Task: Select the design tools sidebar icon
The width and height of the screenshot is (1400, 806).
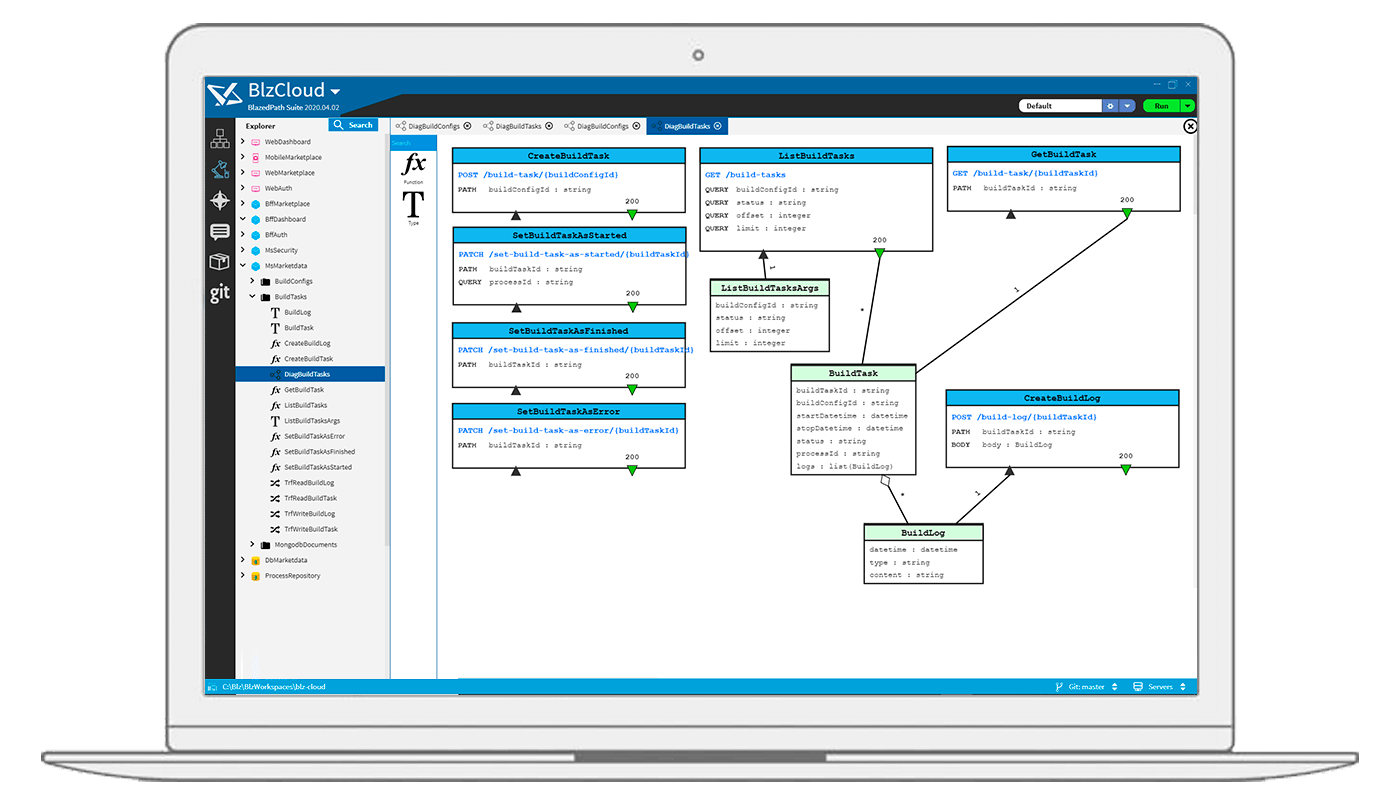Action: [x=220, y=170]
